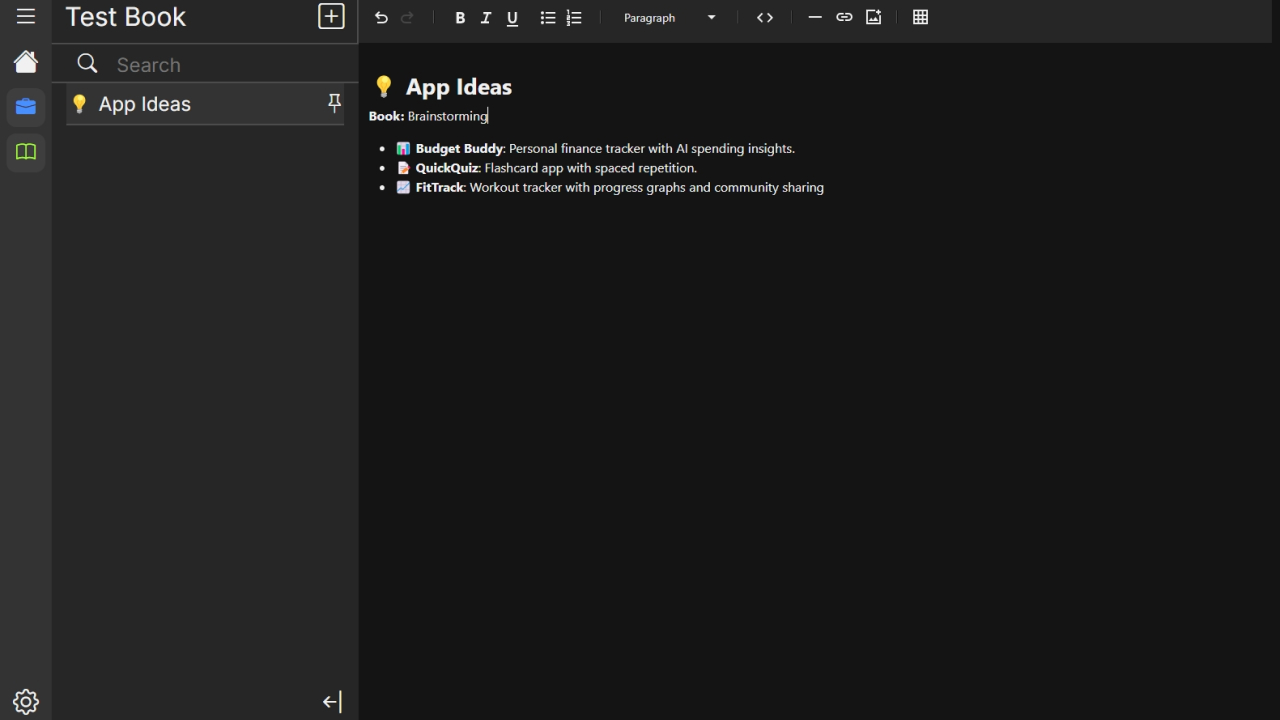This screenshot has height=720, width=1280.
Task: Collapse the sidebar panel arrow
Action: coord(332,702)
